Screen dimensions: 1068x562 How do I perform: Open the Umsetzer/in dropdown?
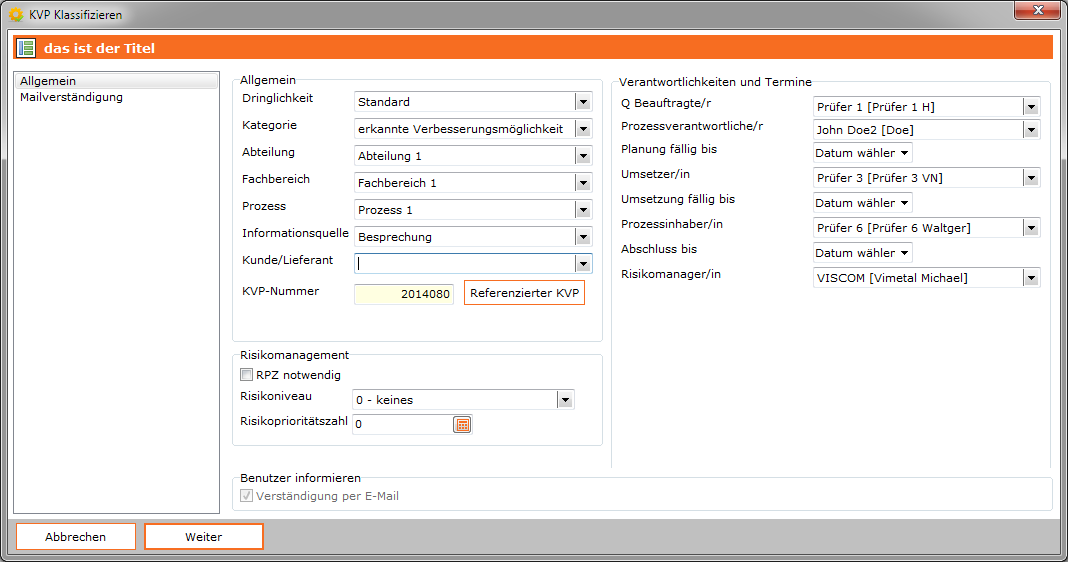1031,178
